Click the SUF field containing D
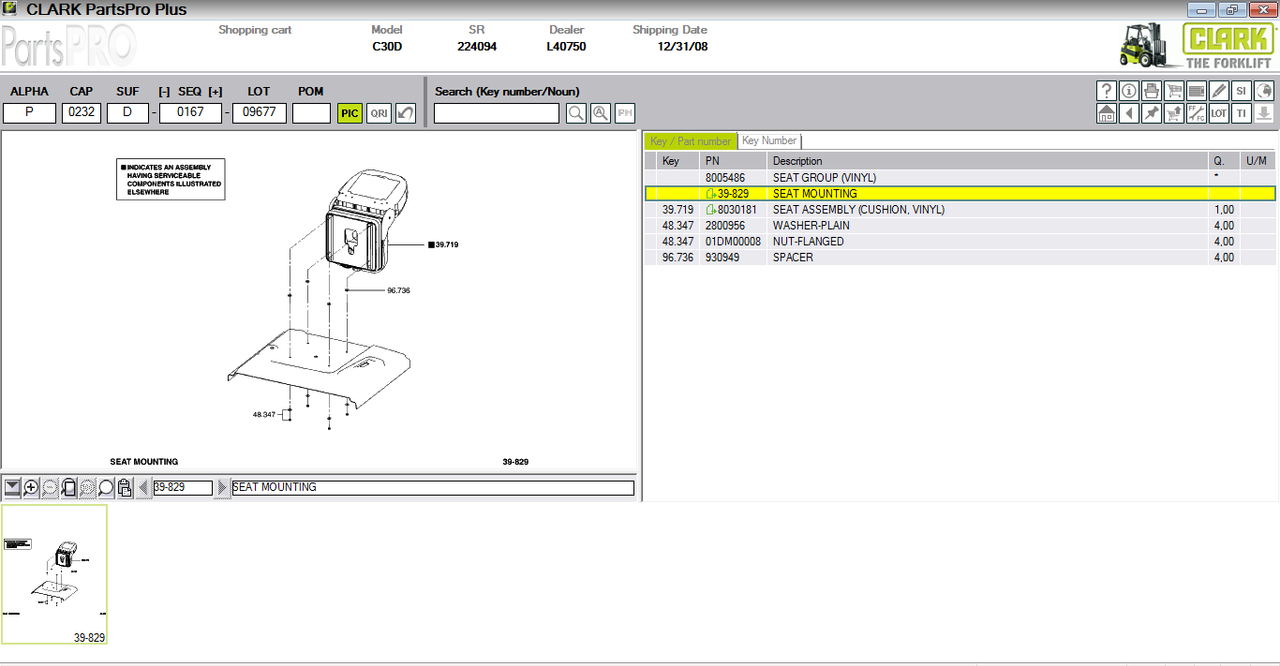 click(x=128, y=112)
